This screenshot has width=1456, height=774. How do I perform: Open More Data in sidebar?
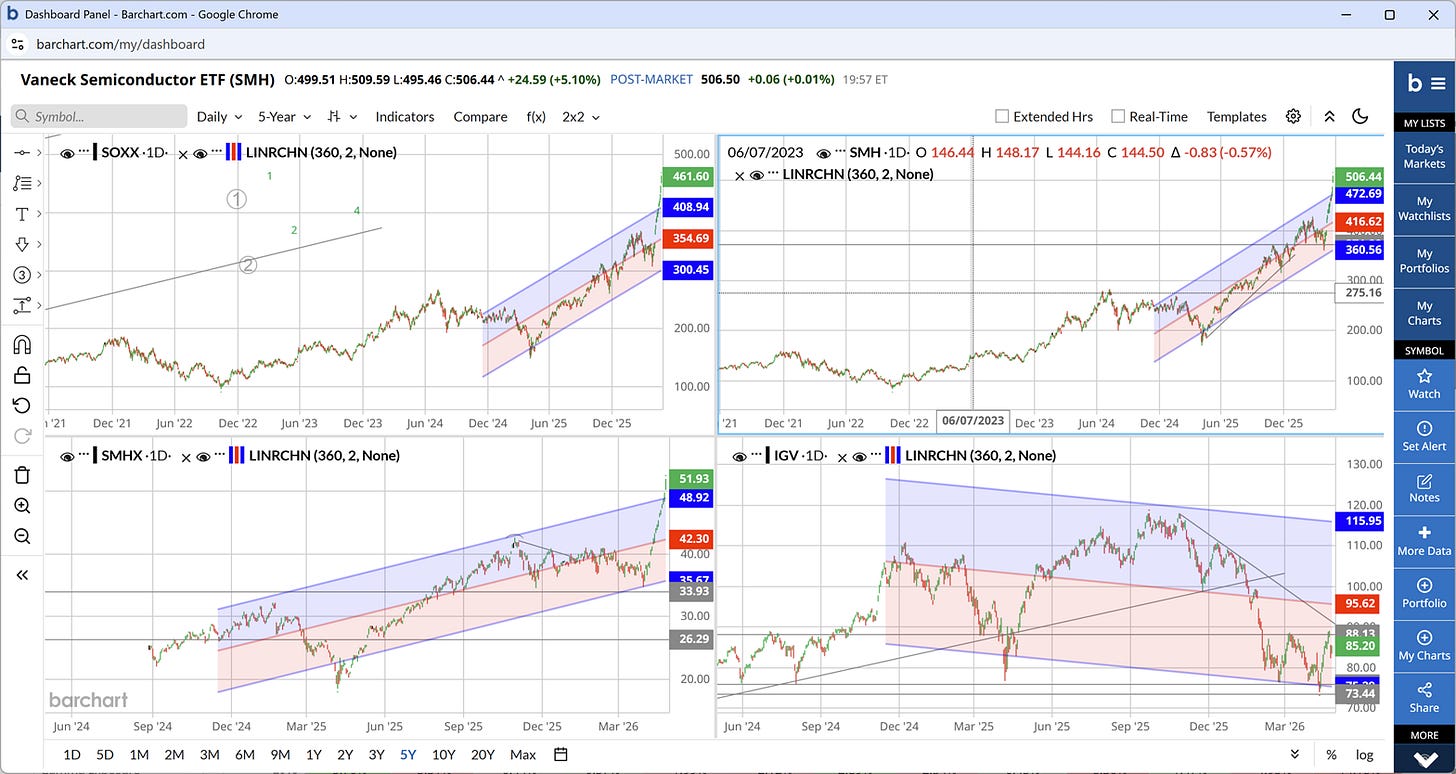tap(1424, 541)
